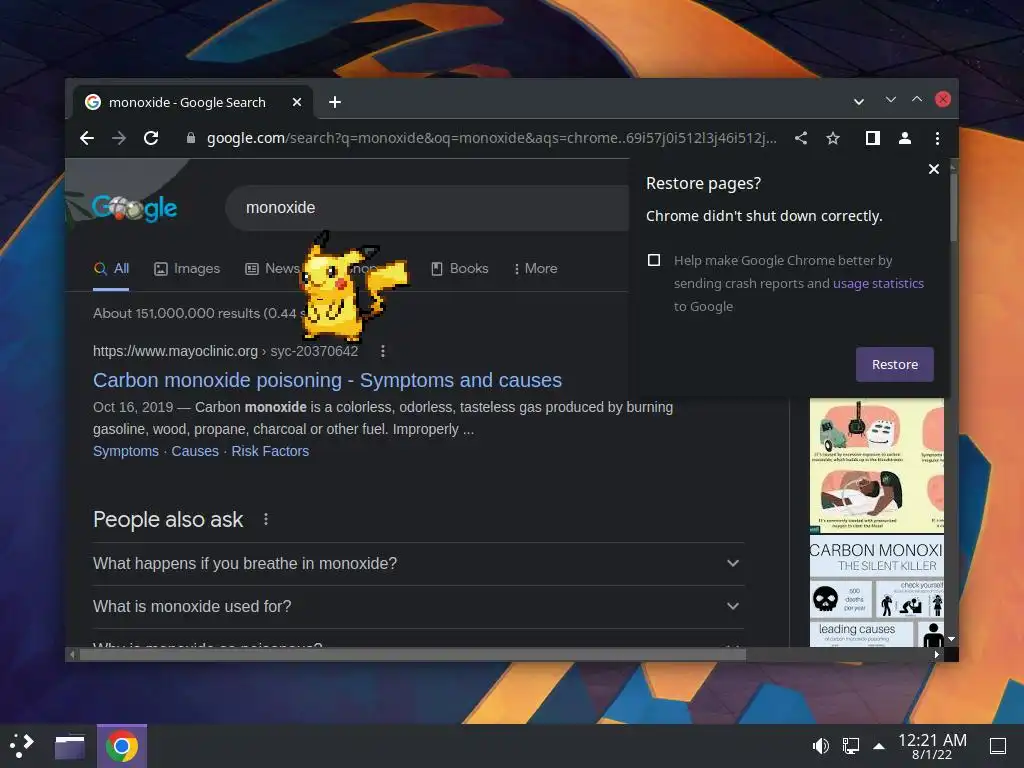
Task: Open the Silent Killer infographic thumbnail
Action: [x=876, y=592]
